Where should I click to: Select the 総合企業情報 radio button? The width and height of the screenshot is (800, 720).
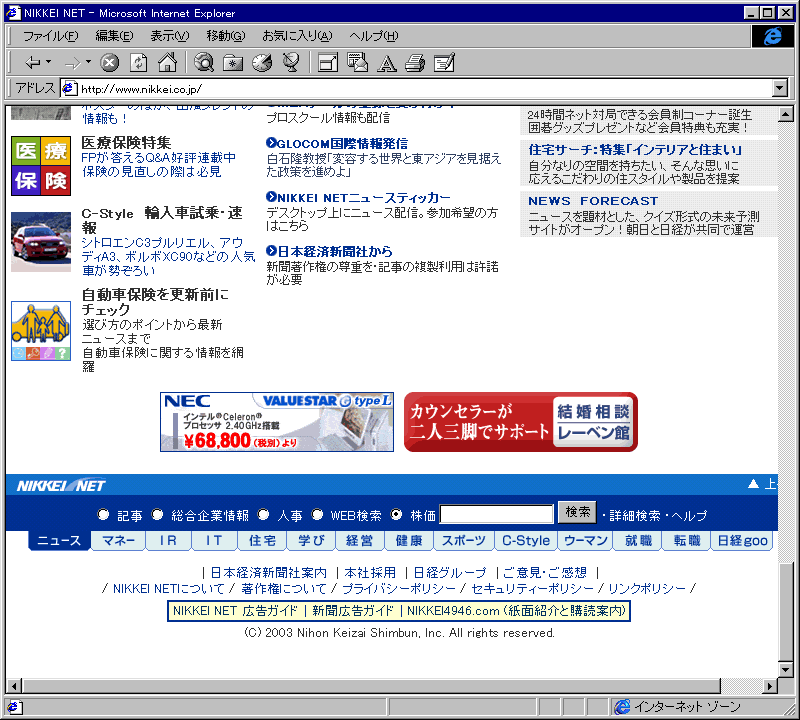[158, 514]
